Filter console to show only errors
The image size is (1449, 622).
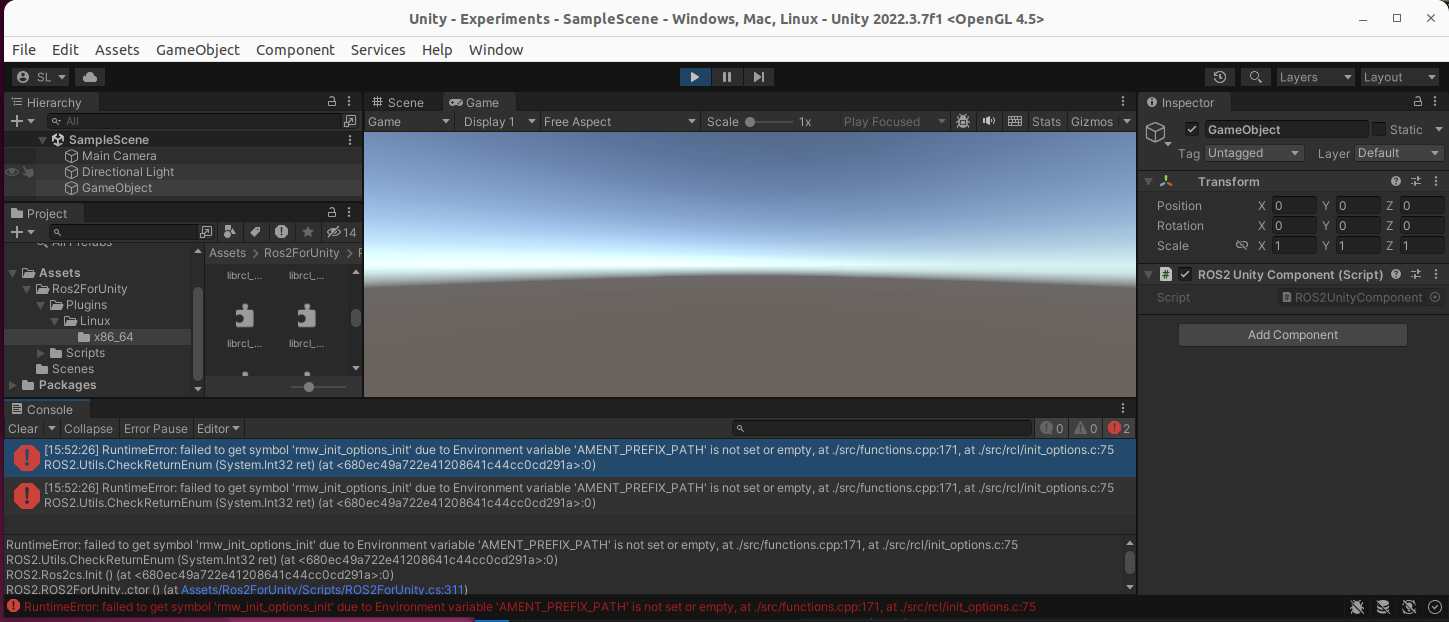tap(1117, 428)
